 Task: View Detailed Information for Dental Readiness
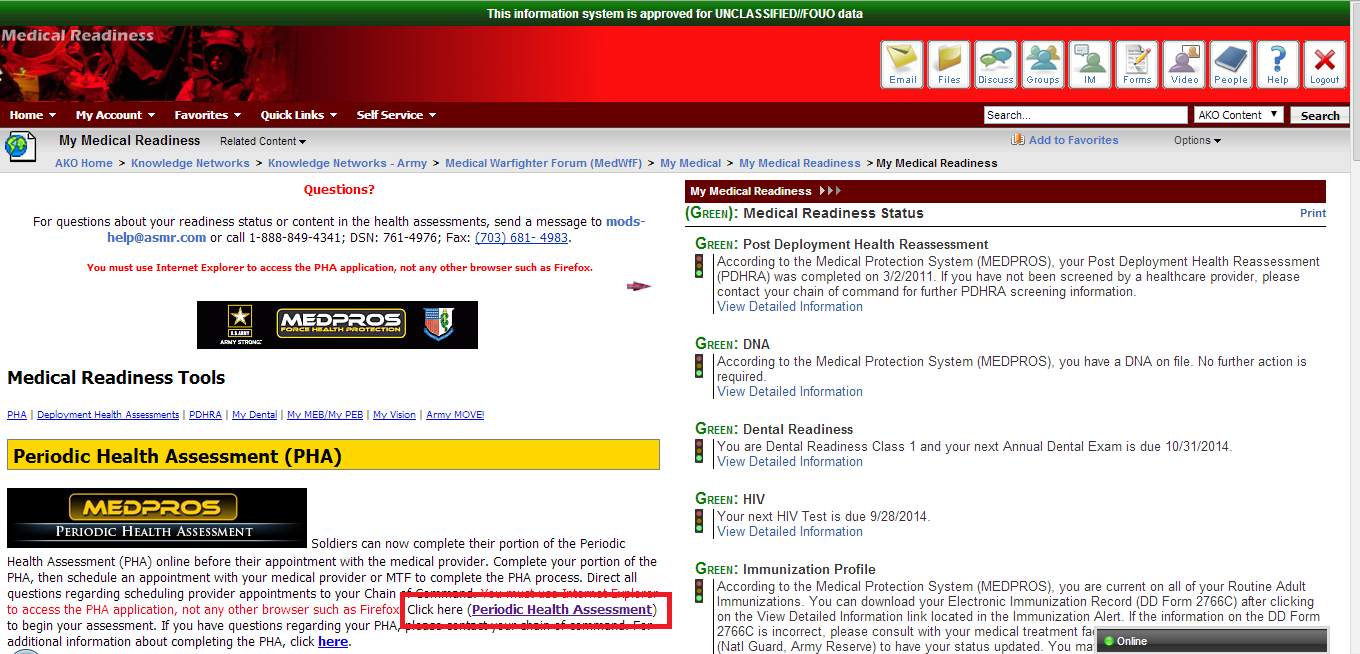click(x=789, y=461)
